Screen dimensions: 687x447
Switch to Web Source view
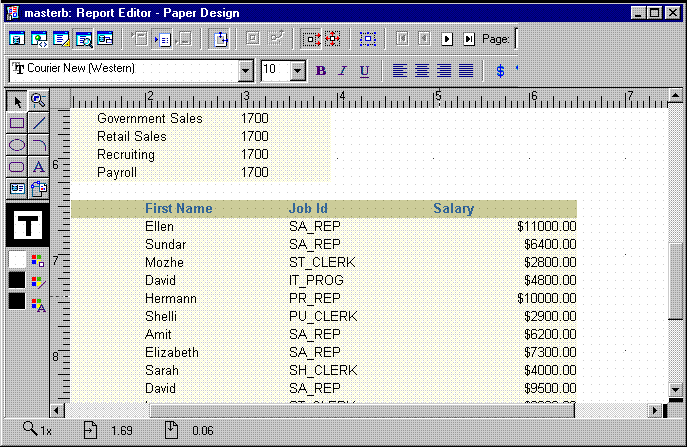click(x=39, y=39)
